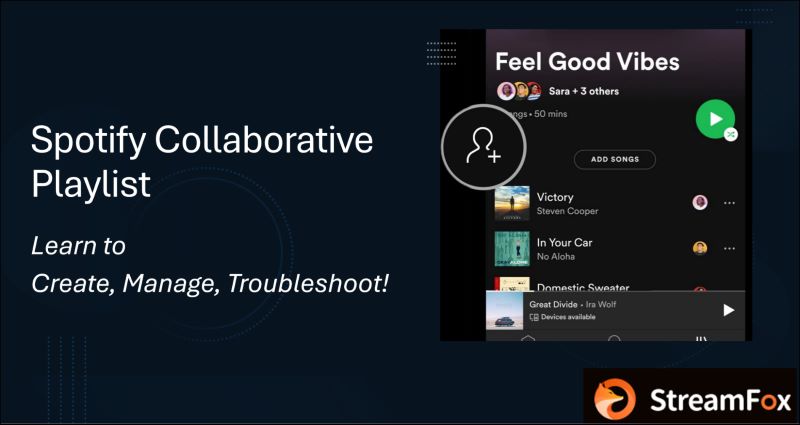Select the In Your Car album artwork
800x425 pixels.
(x=512, y=248)
